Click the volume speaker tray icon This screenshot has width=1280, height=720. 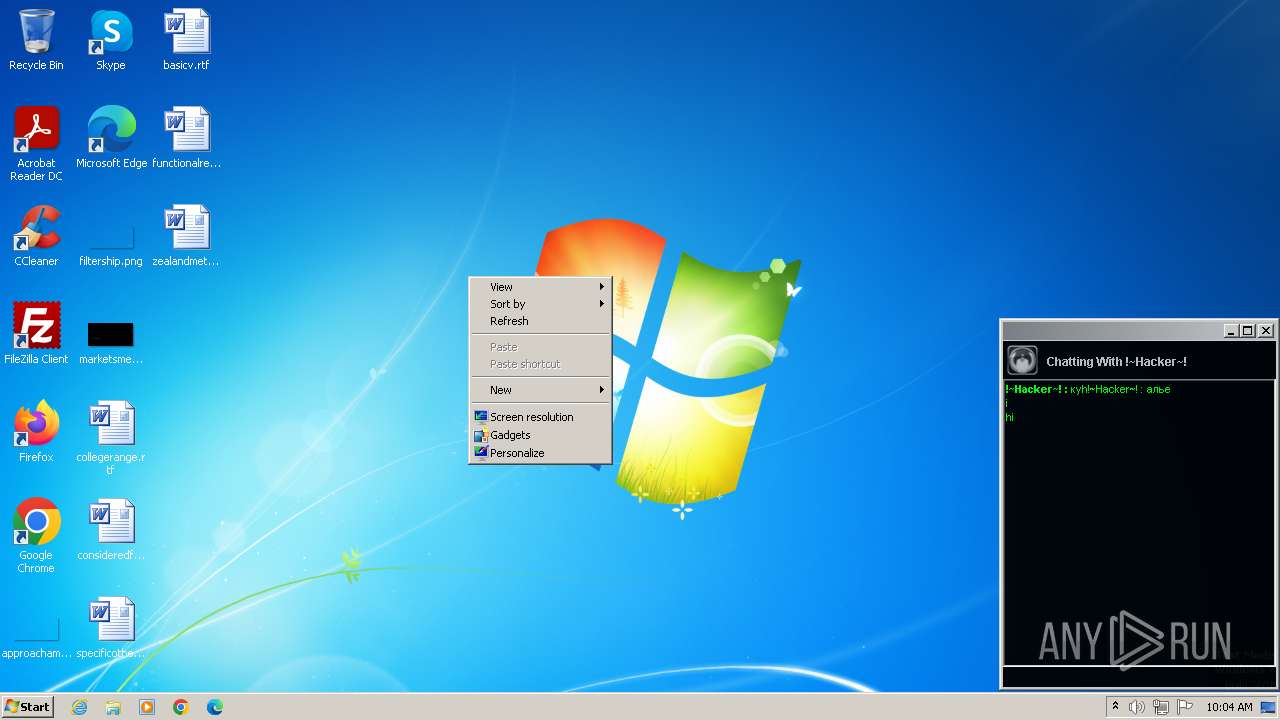1137,707
